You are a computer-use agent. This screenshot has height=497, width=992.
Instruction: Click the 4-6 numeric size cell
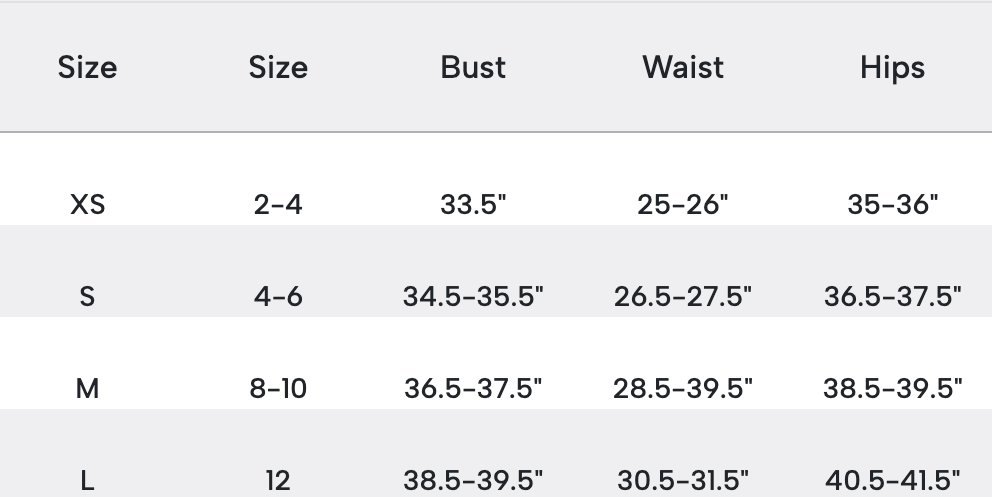(278, 296)
